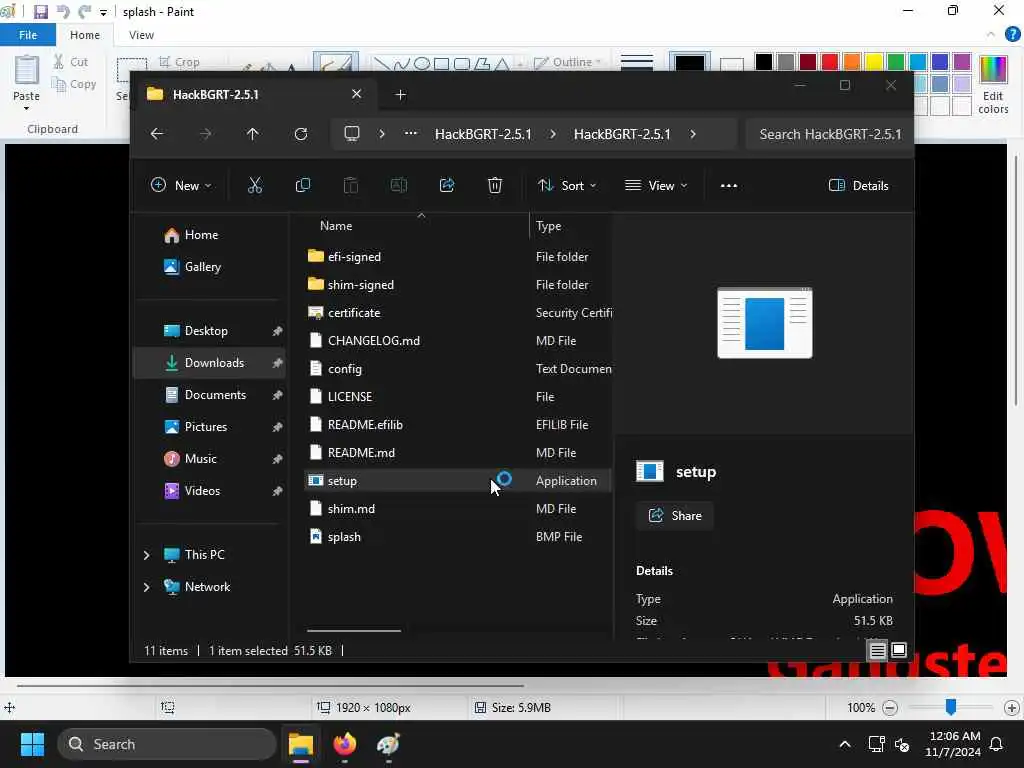
Task: Expand breadcrumb chevron after last HackBGRT-2.5.1
Action: [x=693, y=134]
